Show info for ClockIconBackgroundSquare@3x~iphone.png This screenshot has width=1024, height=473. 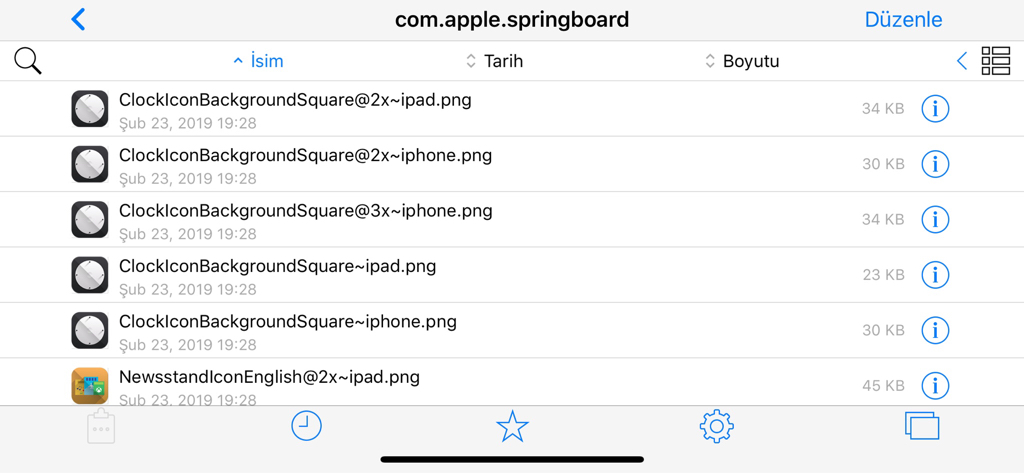(934, 219)
